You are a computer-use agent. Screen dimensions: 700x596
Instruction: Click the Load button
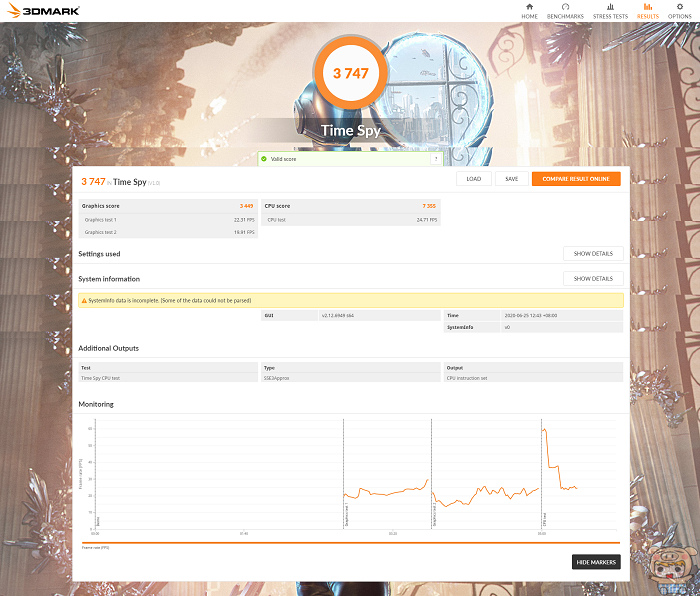coord(474,179)
